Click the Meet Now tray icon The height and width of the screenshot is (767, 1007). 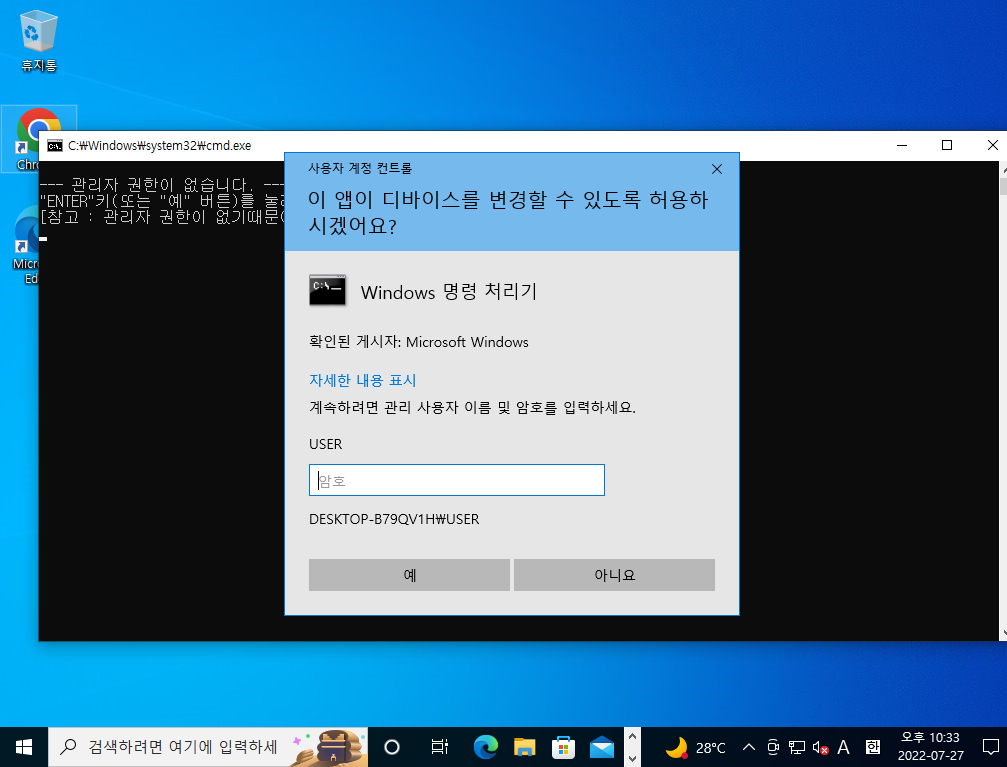[773, 747]
